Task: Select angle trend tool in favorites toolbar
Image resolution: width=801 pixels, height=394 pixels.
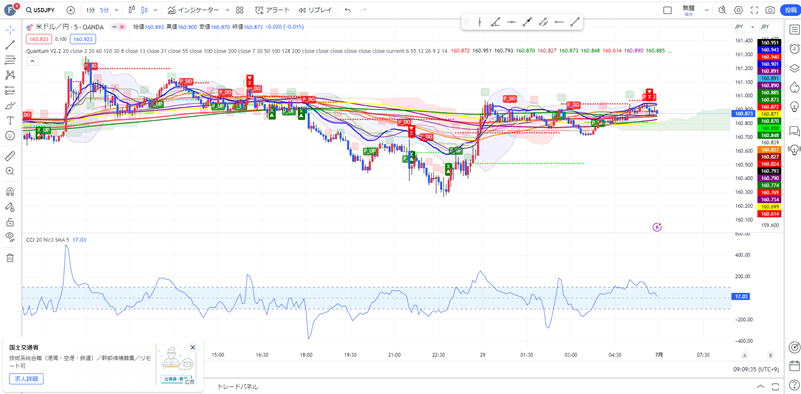Action: tap(495, 21)
